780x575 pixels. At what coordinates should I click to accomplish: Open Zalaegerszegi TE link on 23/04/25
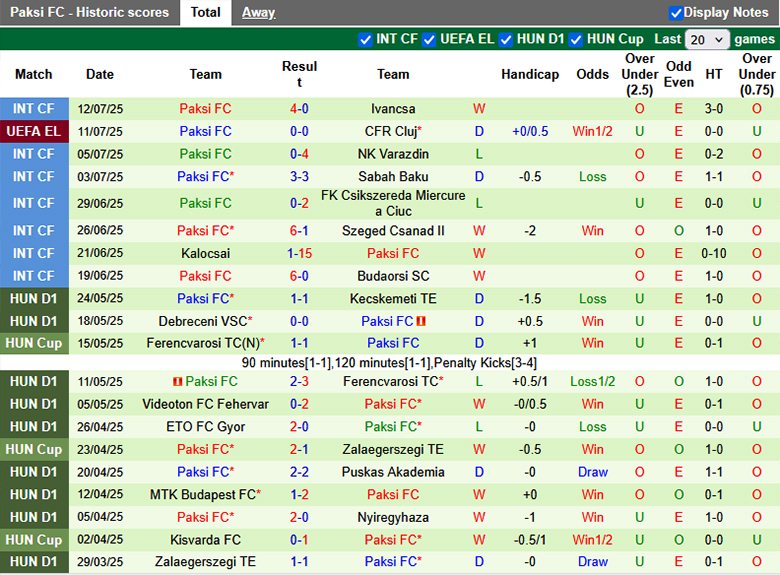tap(393, 449)
